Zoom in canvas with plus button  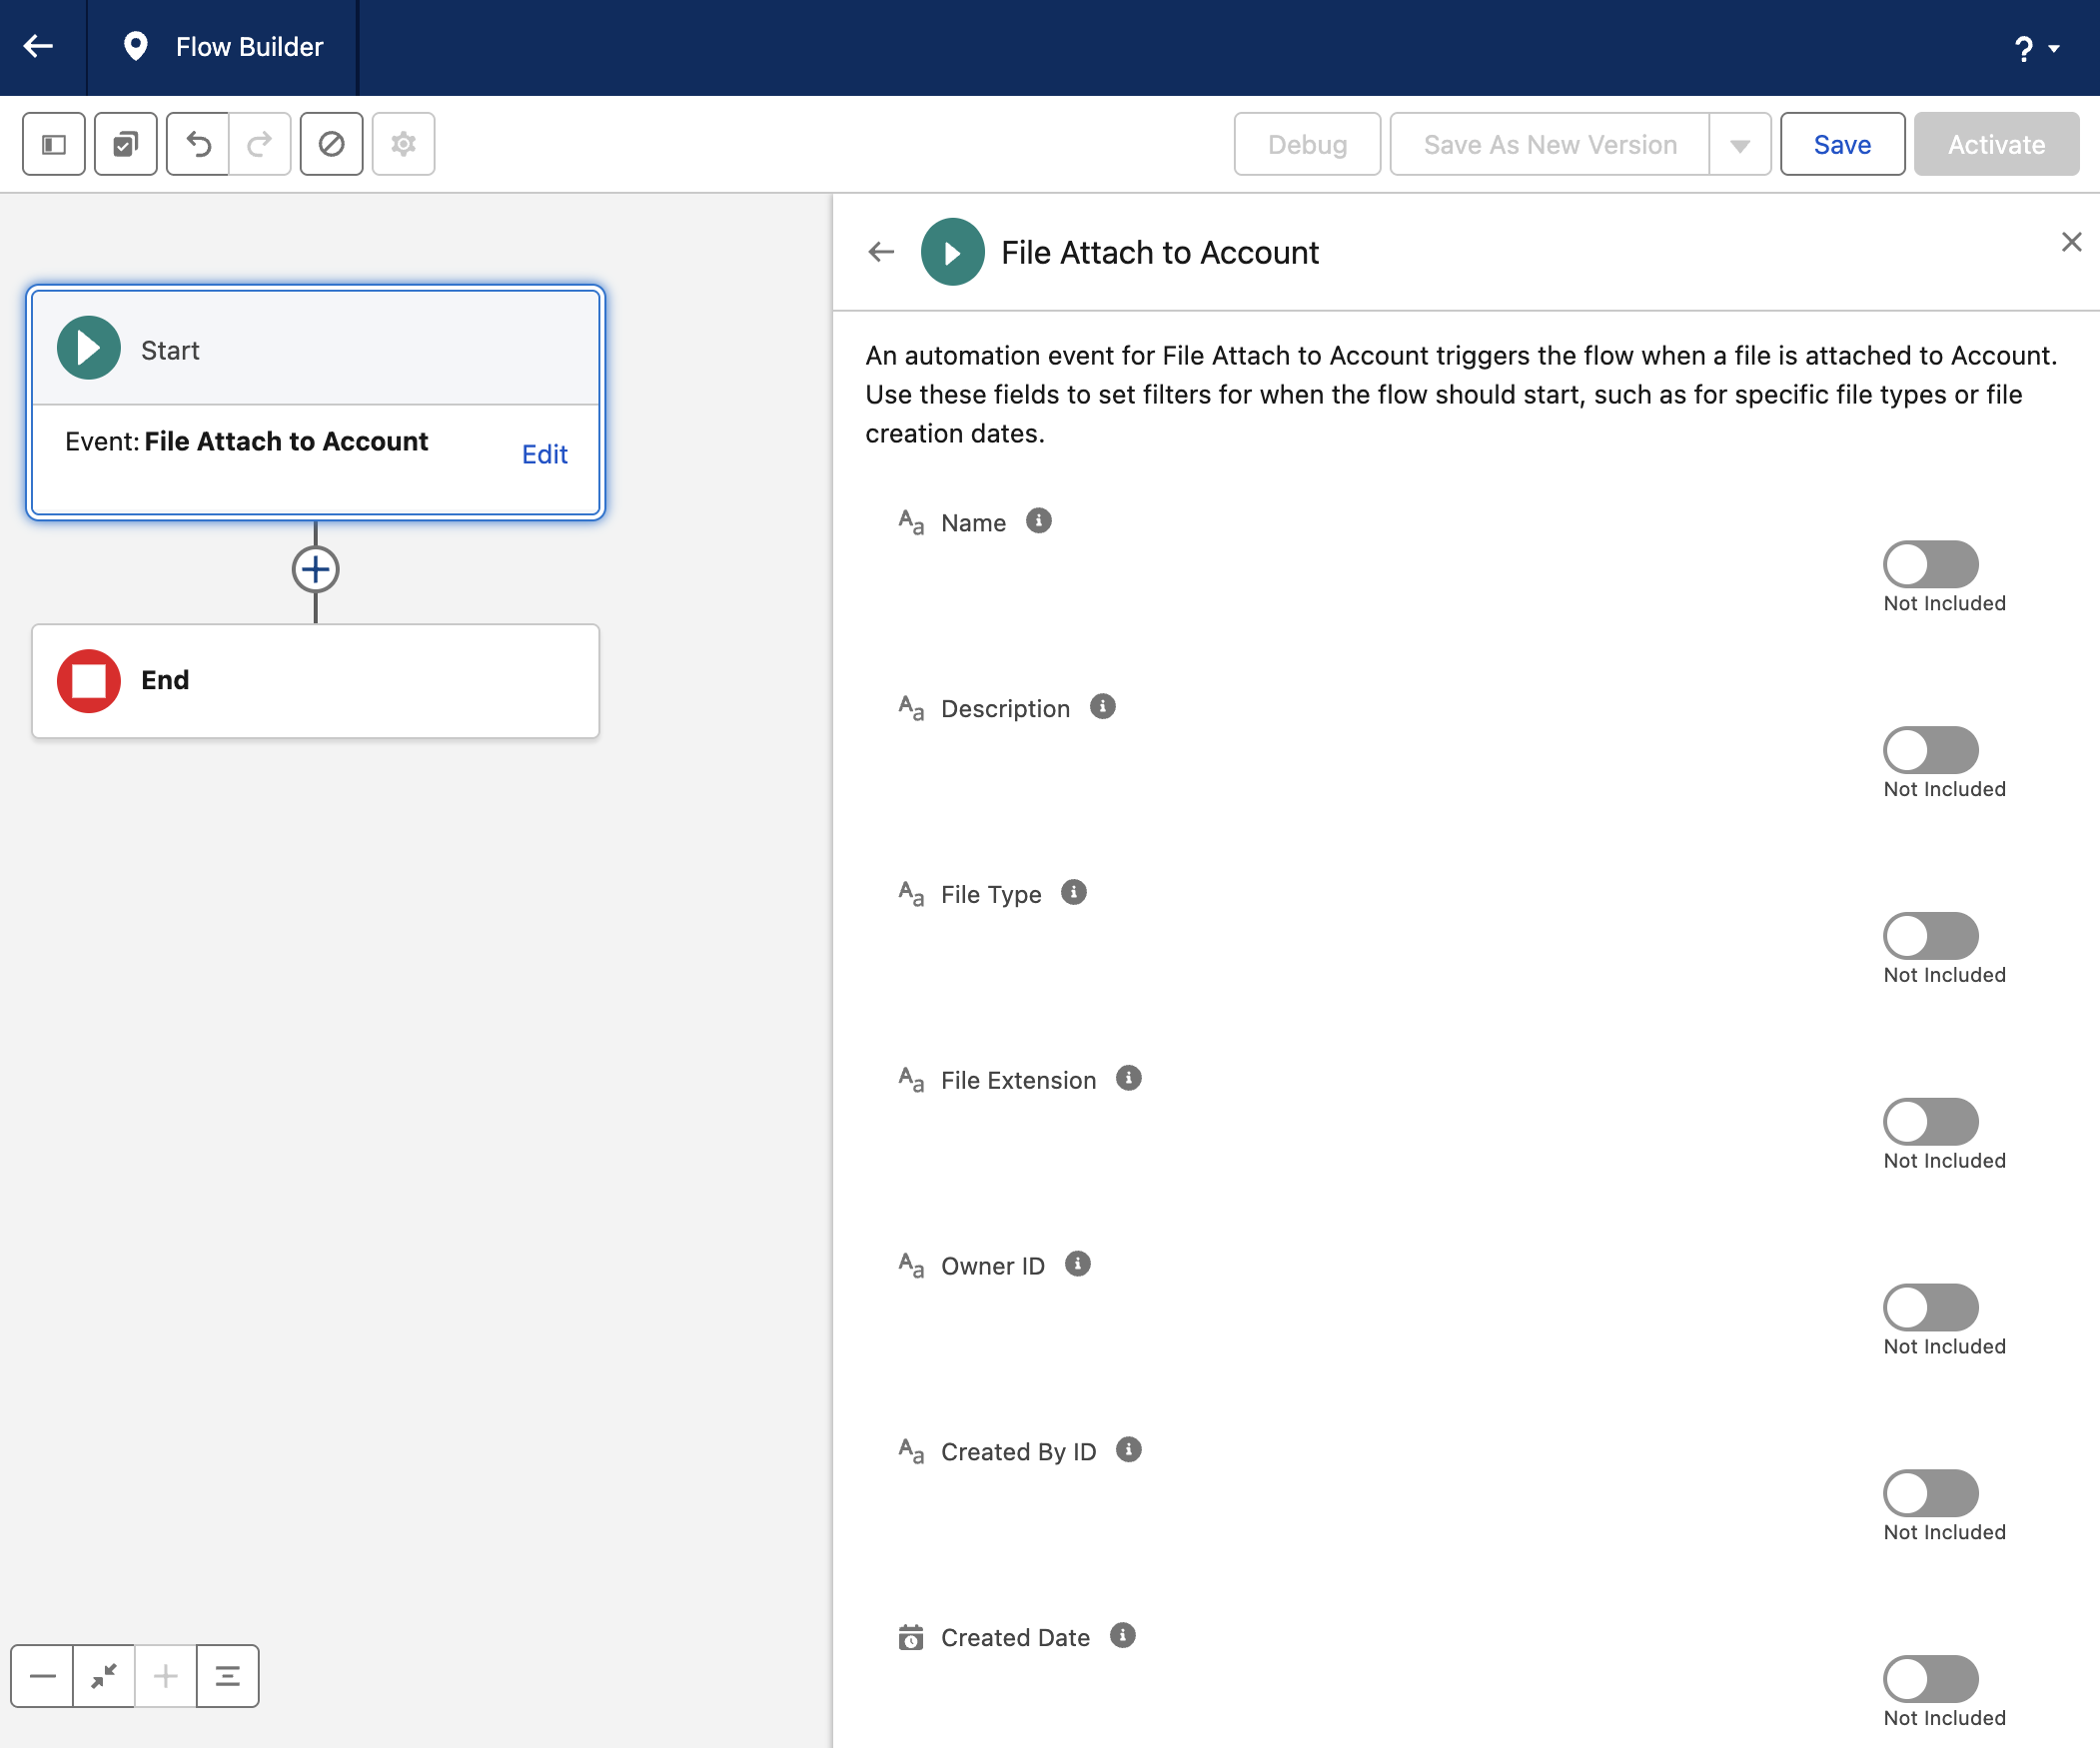coord(166,1677)
